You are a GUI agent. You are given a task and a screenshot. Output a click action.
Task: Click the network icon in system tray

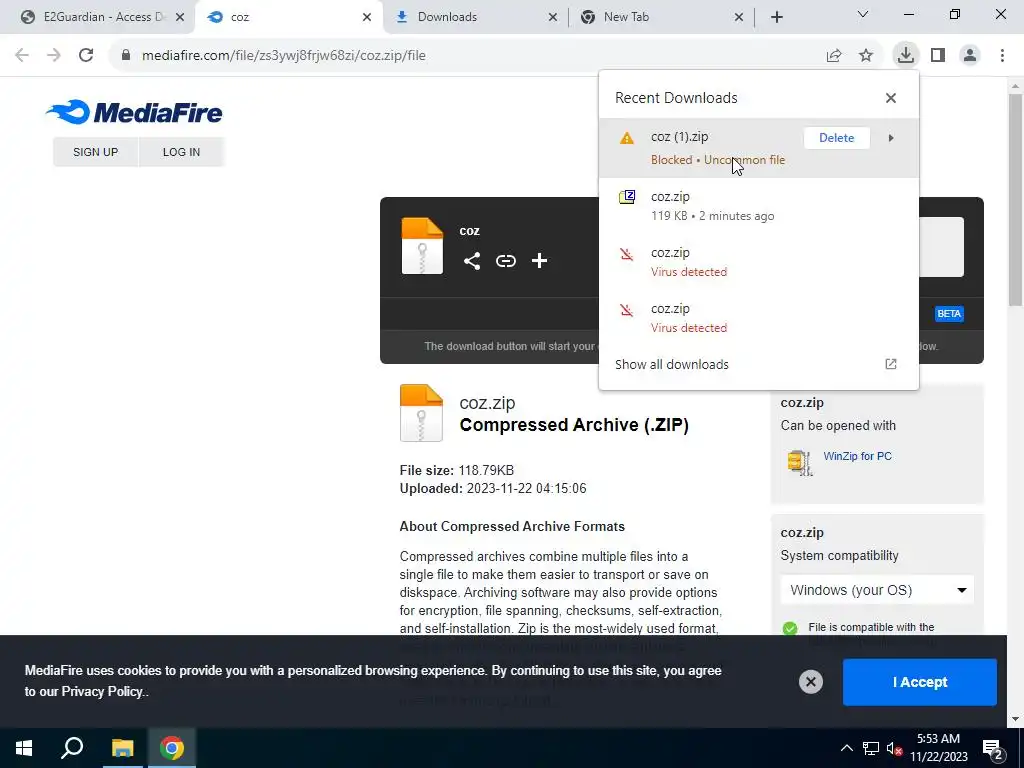point(871,748)
